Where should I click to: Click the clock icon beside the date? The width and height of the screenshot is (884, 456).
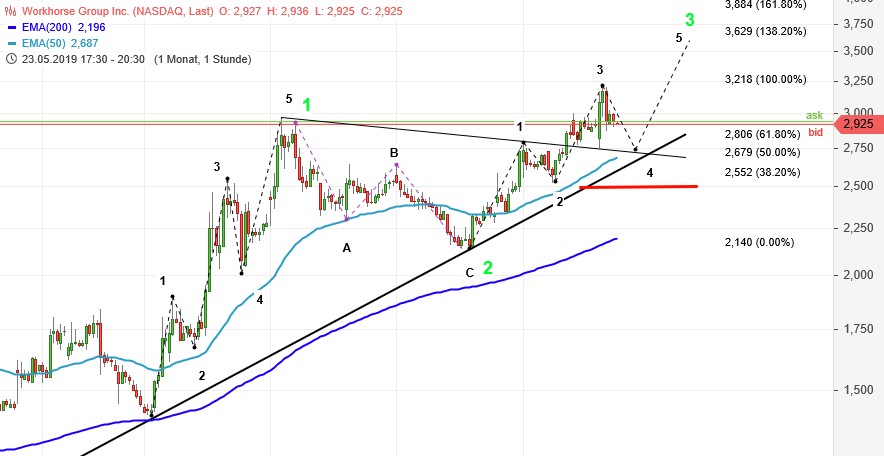pyautogui.click(x=9, y=59)
